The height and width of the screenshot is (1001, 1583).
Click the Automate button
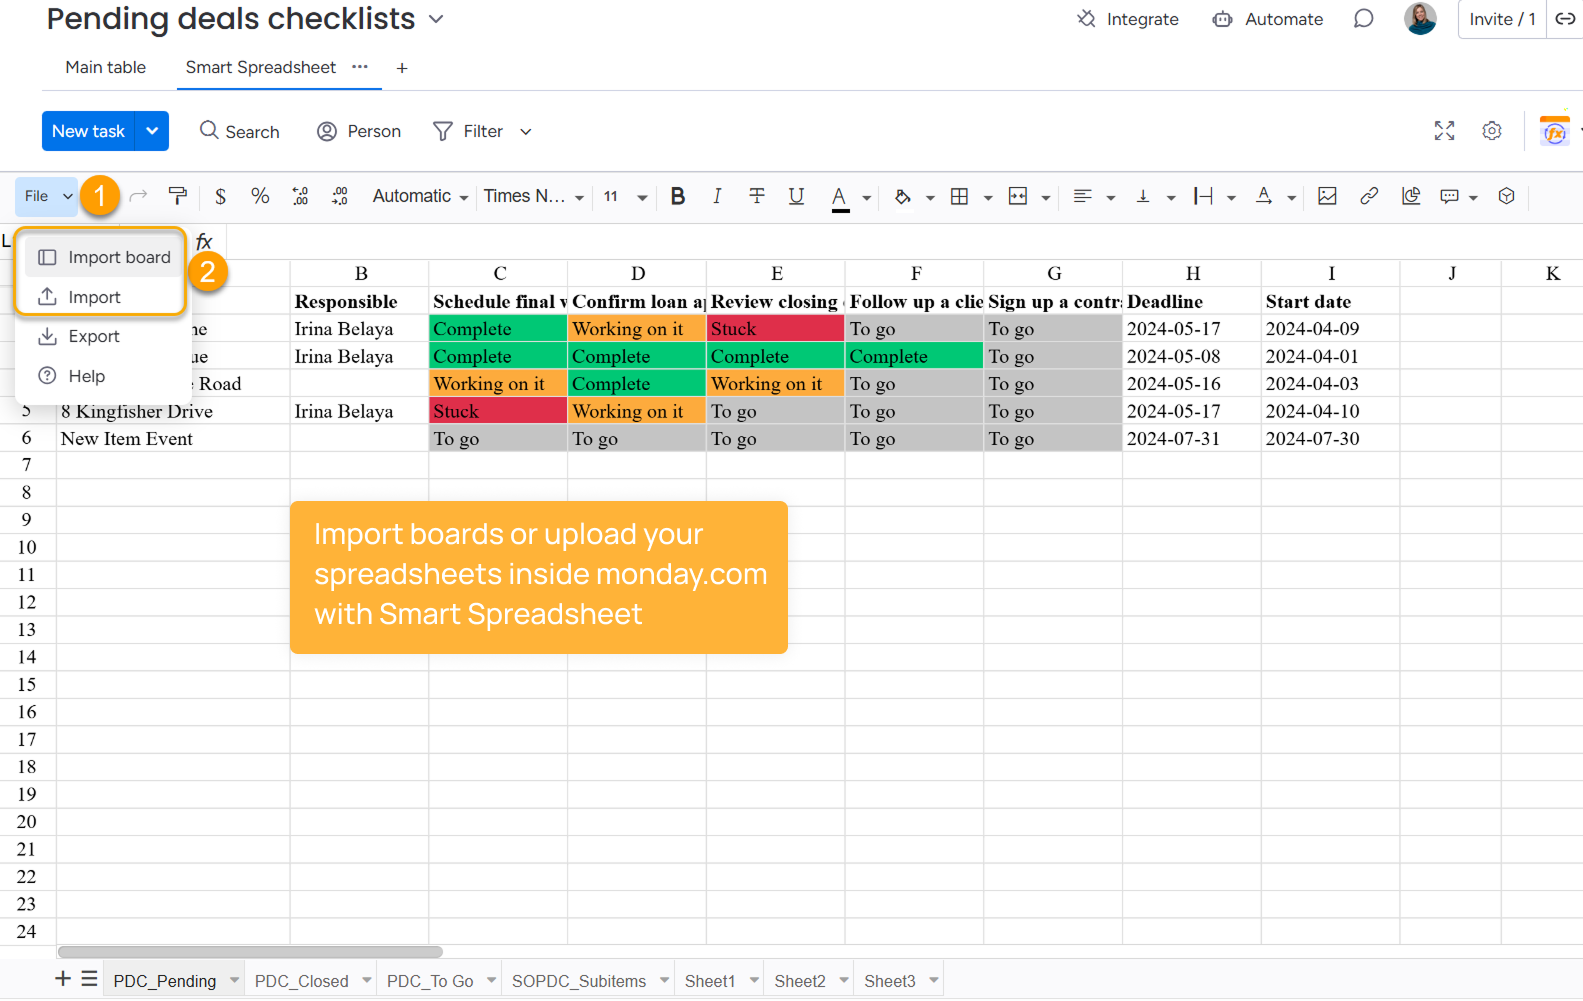[1268, 19]
